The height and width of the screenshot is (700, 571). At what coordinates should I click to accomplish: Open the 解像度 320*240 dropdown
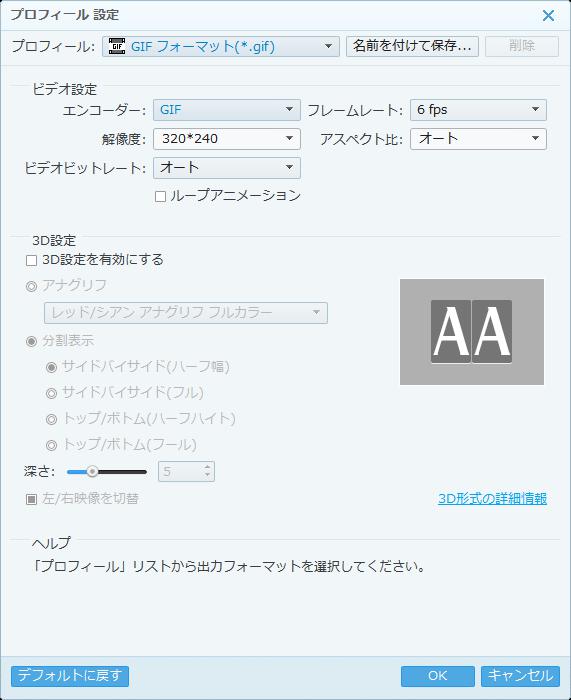point(227,139)
